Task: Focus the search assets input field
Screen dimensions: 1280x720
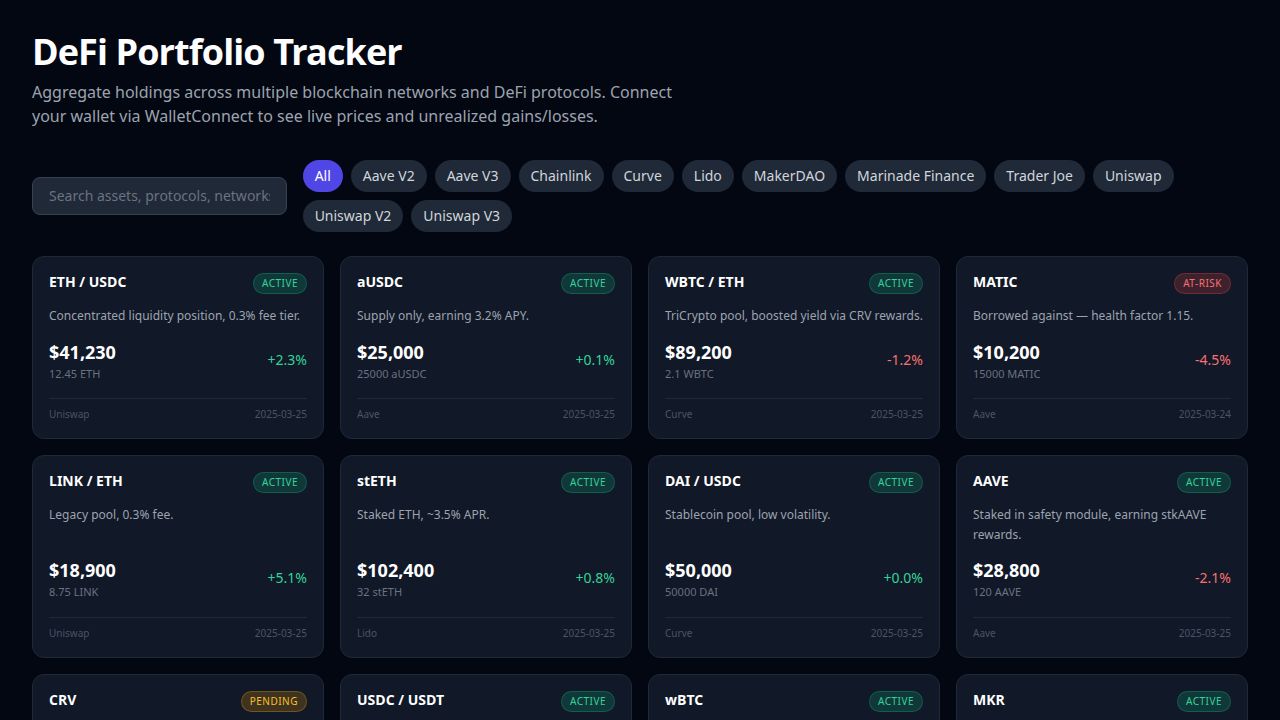Action: [x=159, y=196]
